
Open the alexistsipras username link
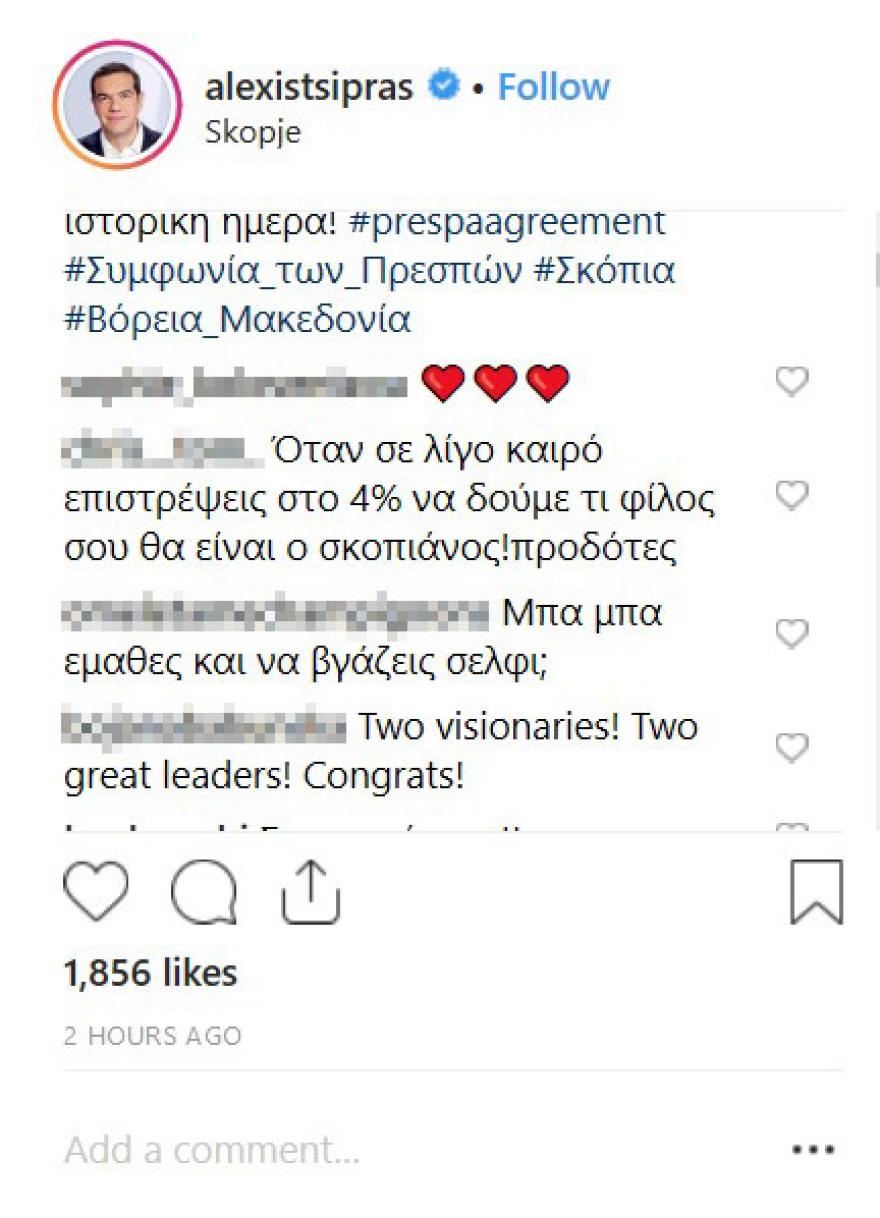[x=311, y=85]
